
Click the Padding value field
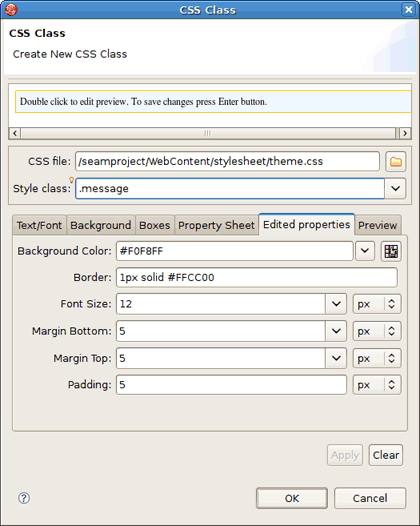[231, 385]
